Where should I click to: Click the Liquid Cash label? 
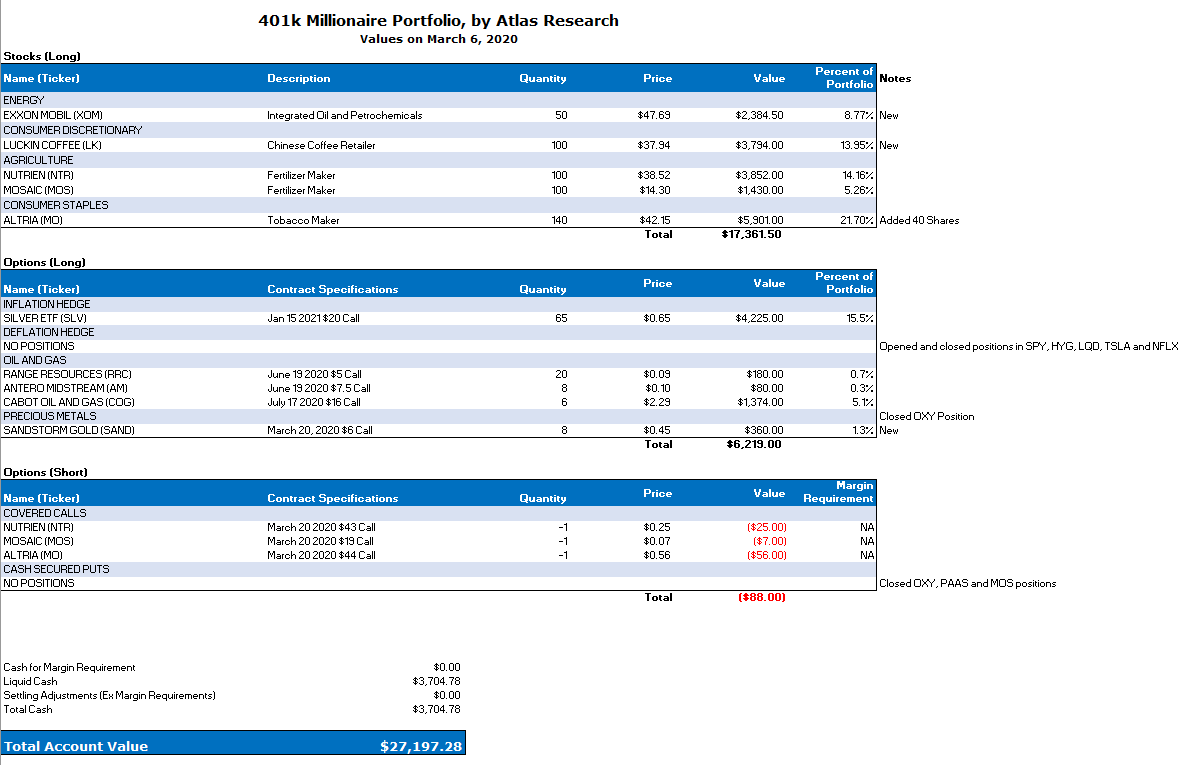point(30,681)
